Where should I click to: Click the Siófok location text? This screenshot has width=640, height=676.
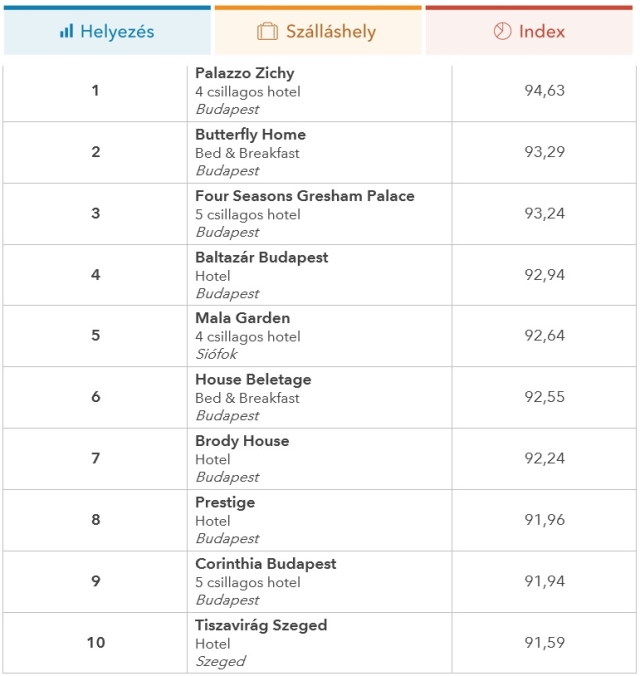pyautogui.click(x=216, y=354)
